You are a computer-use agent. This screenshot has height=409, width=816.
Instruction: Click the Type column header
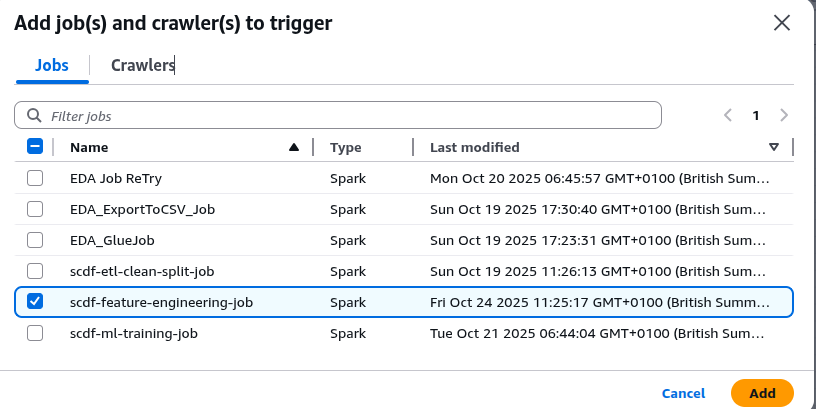coord(346,147)
